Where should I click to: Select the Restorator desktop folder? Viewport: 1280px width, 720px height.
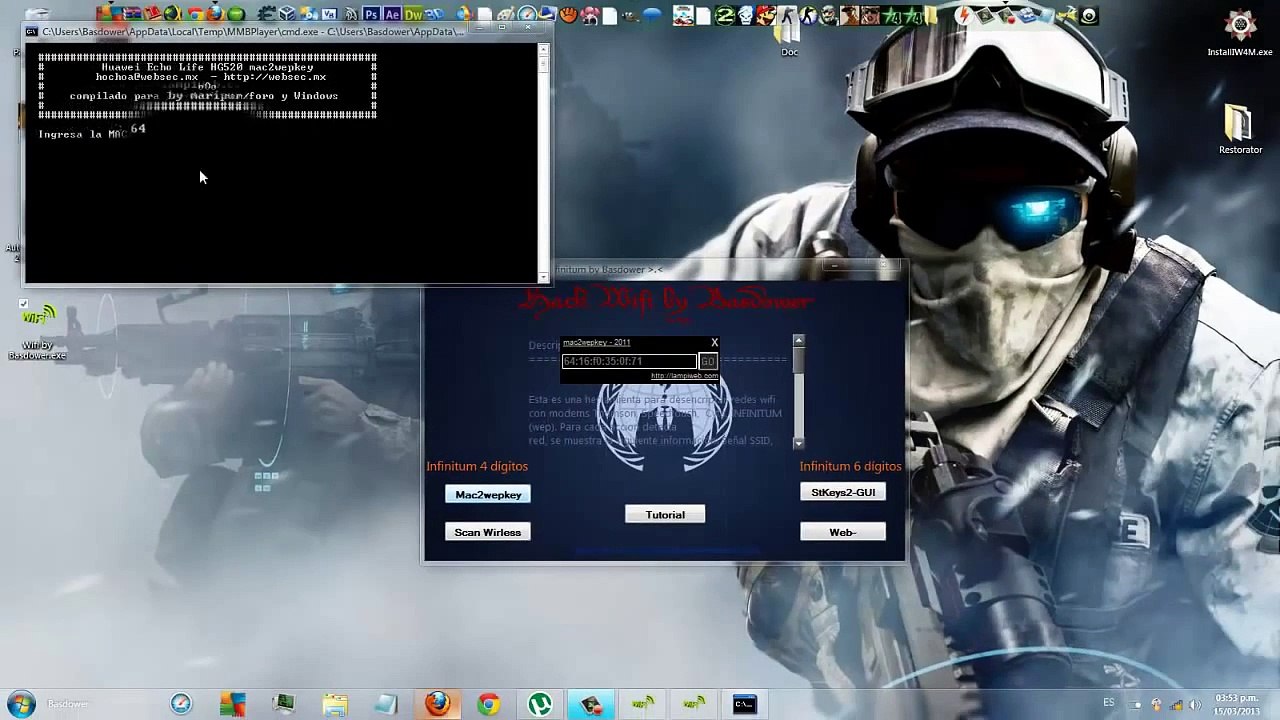point(1240,130)
